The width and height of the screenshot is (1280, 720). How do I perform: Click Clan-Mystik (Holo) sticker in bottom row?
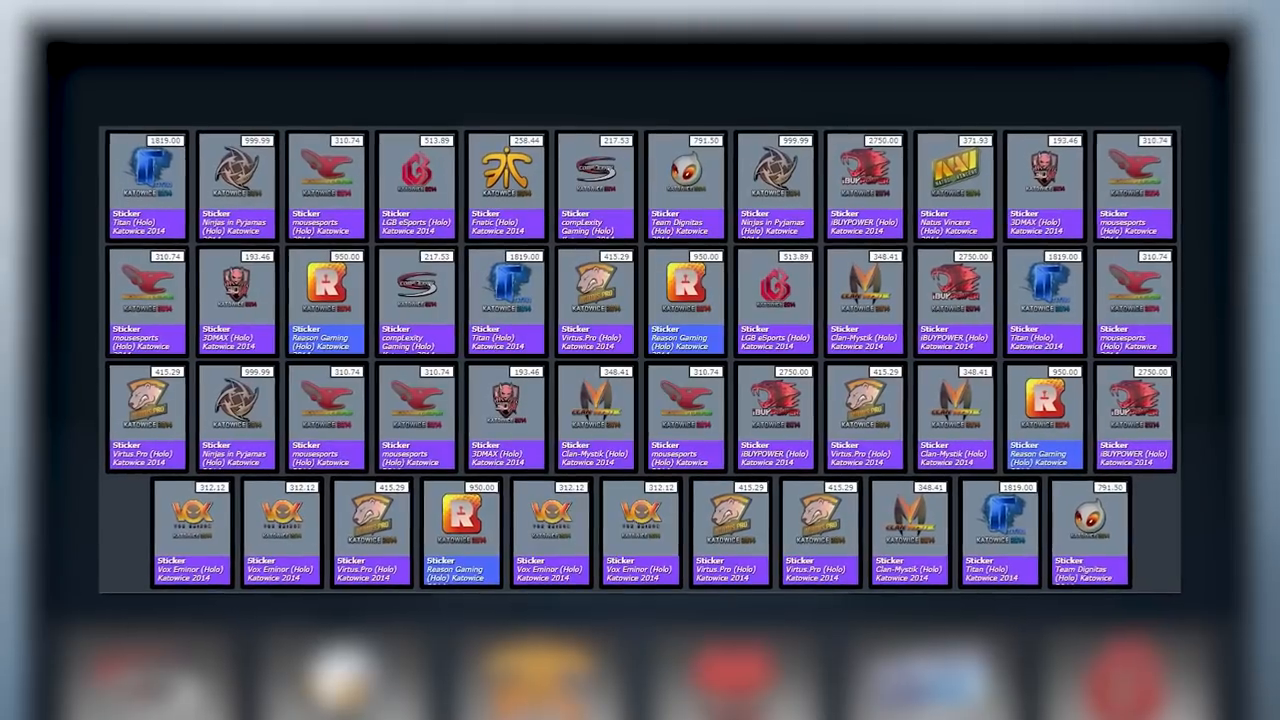(910, 532)
